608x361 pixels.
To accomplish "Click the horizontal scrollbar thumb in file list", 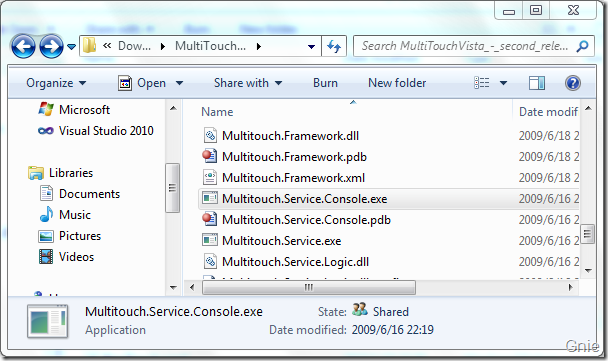I will pos(309,287).
